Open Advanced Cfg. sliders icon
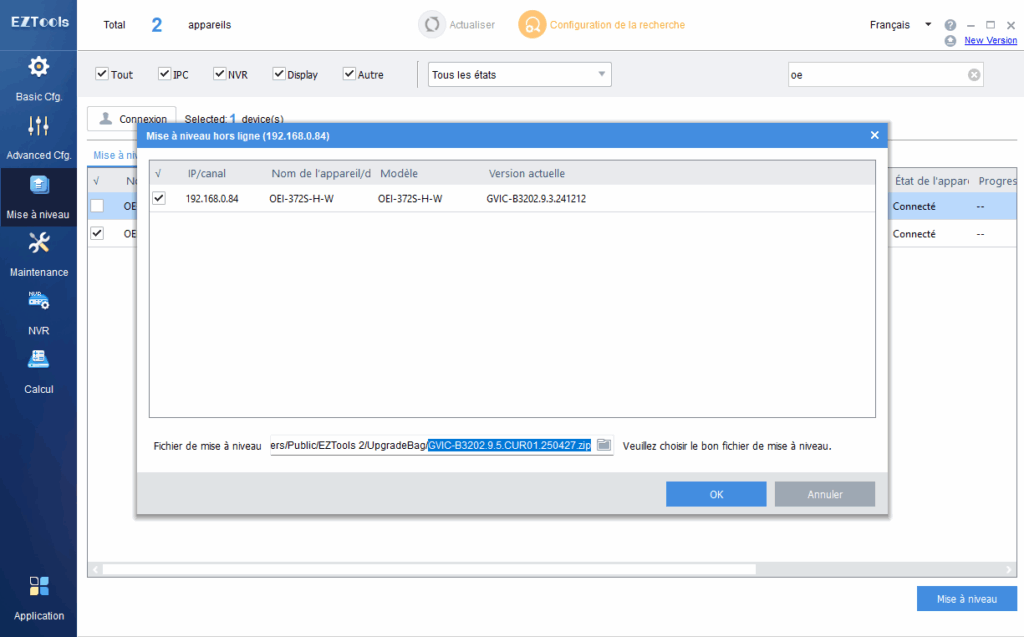Image resolution: width=1024 pixels, height=637 pixels. [39, 125]
